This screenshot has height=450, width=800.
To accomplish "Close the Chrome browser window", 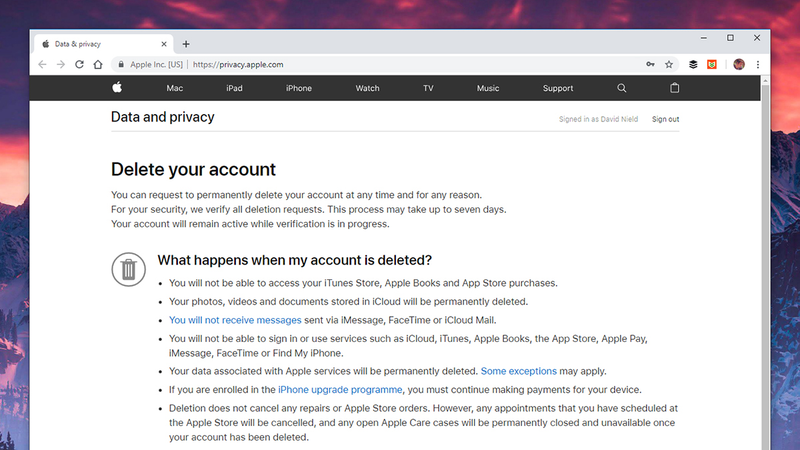I will tap(757, 38).
